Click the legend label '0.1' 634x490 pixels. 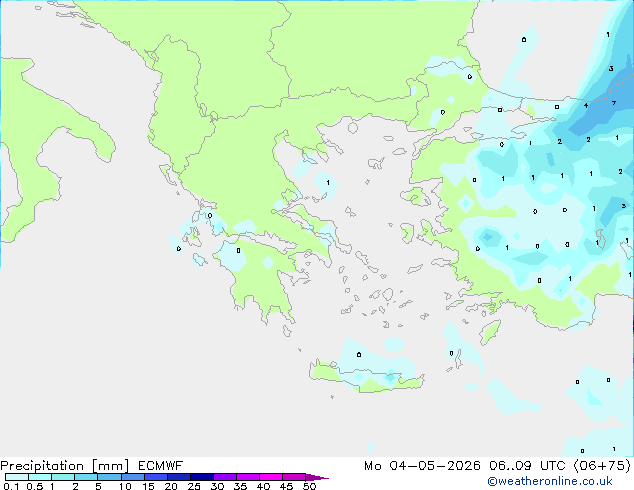[x=11, y=486]
